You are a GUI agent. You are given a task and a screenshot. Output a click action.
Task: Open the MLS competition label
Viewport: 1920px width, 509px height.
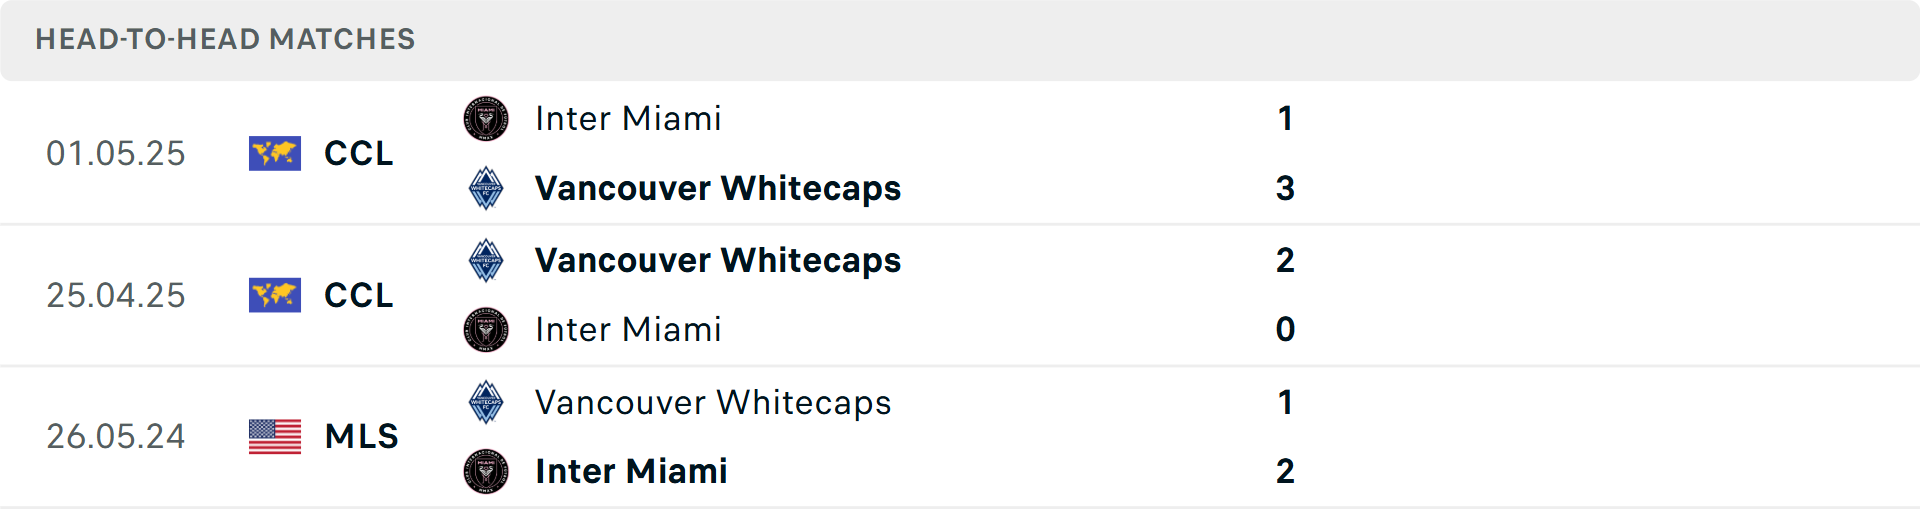[361, 437]
